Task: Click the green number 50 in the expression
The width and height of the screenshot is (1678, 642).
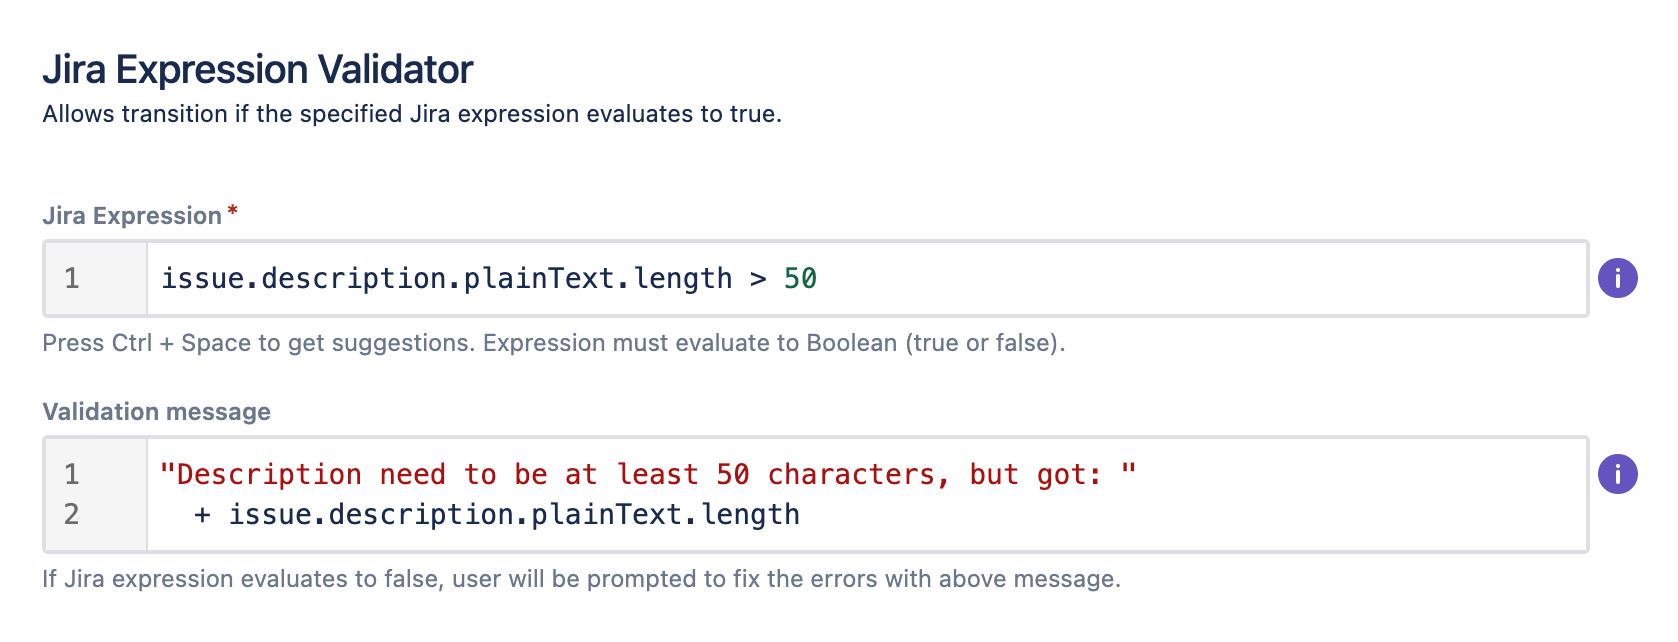Action: click(x=800, y=279)
